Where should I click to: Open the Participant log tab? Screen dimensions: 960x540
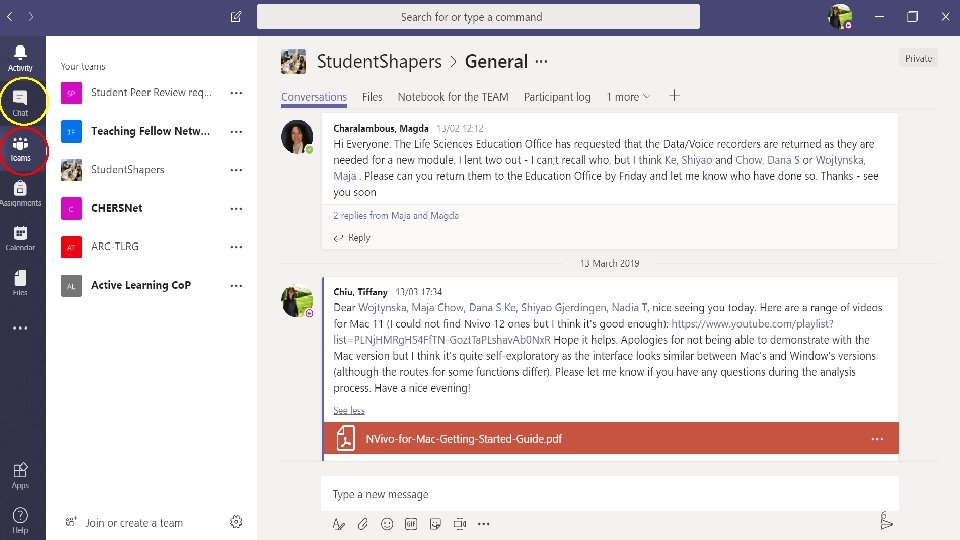(x=557, y=97)
